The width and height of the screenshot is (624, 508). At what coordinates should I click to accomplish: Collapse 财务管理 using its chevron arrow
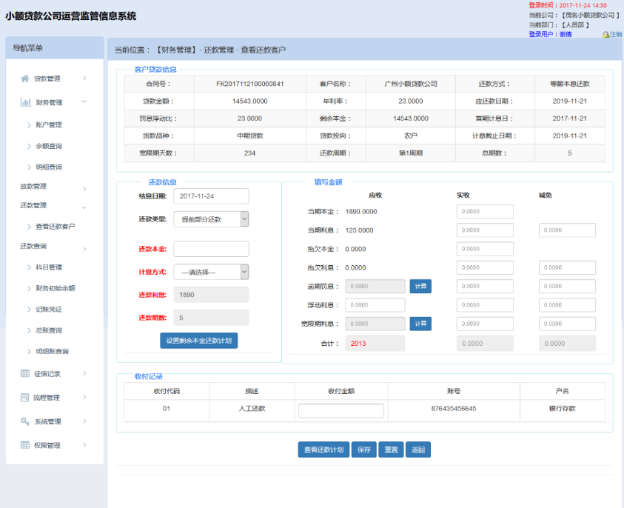[84, 101]
